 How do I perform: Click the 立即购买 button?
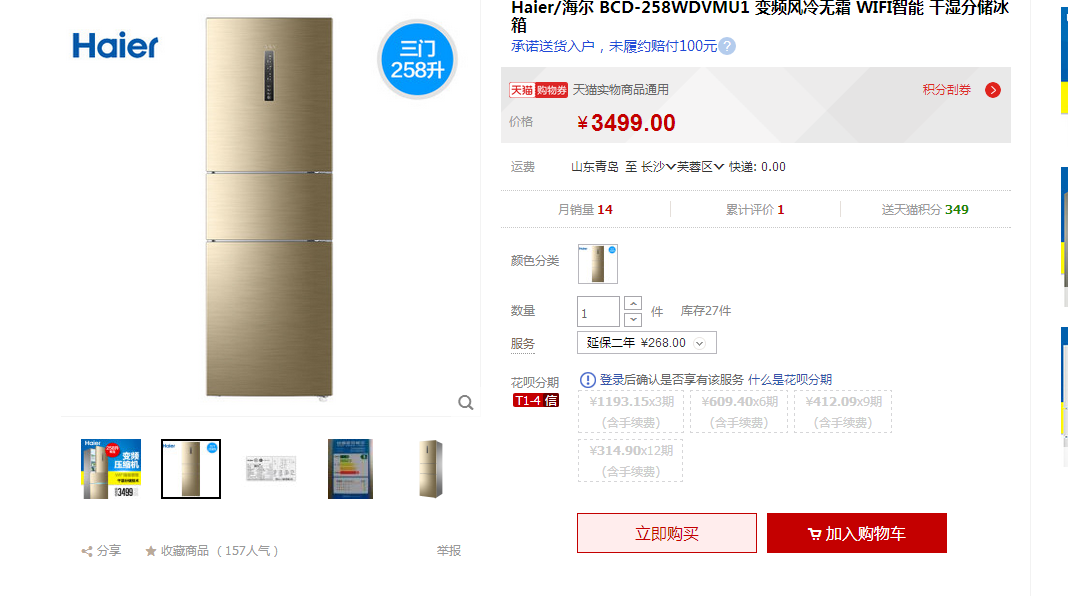tap(667, 533)
